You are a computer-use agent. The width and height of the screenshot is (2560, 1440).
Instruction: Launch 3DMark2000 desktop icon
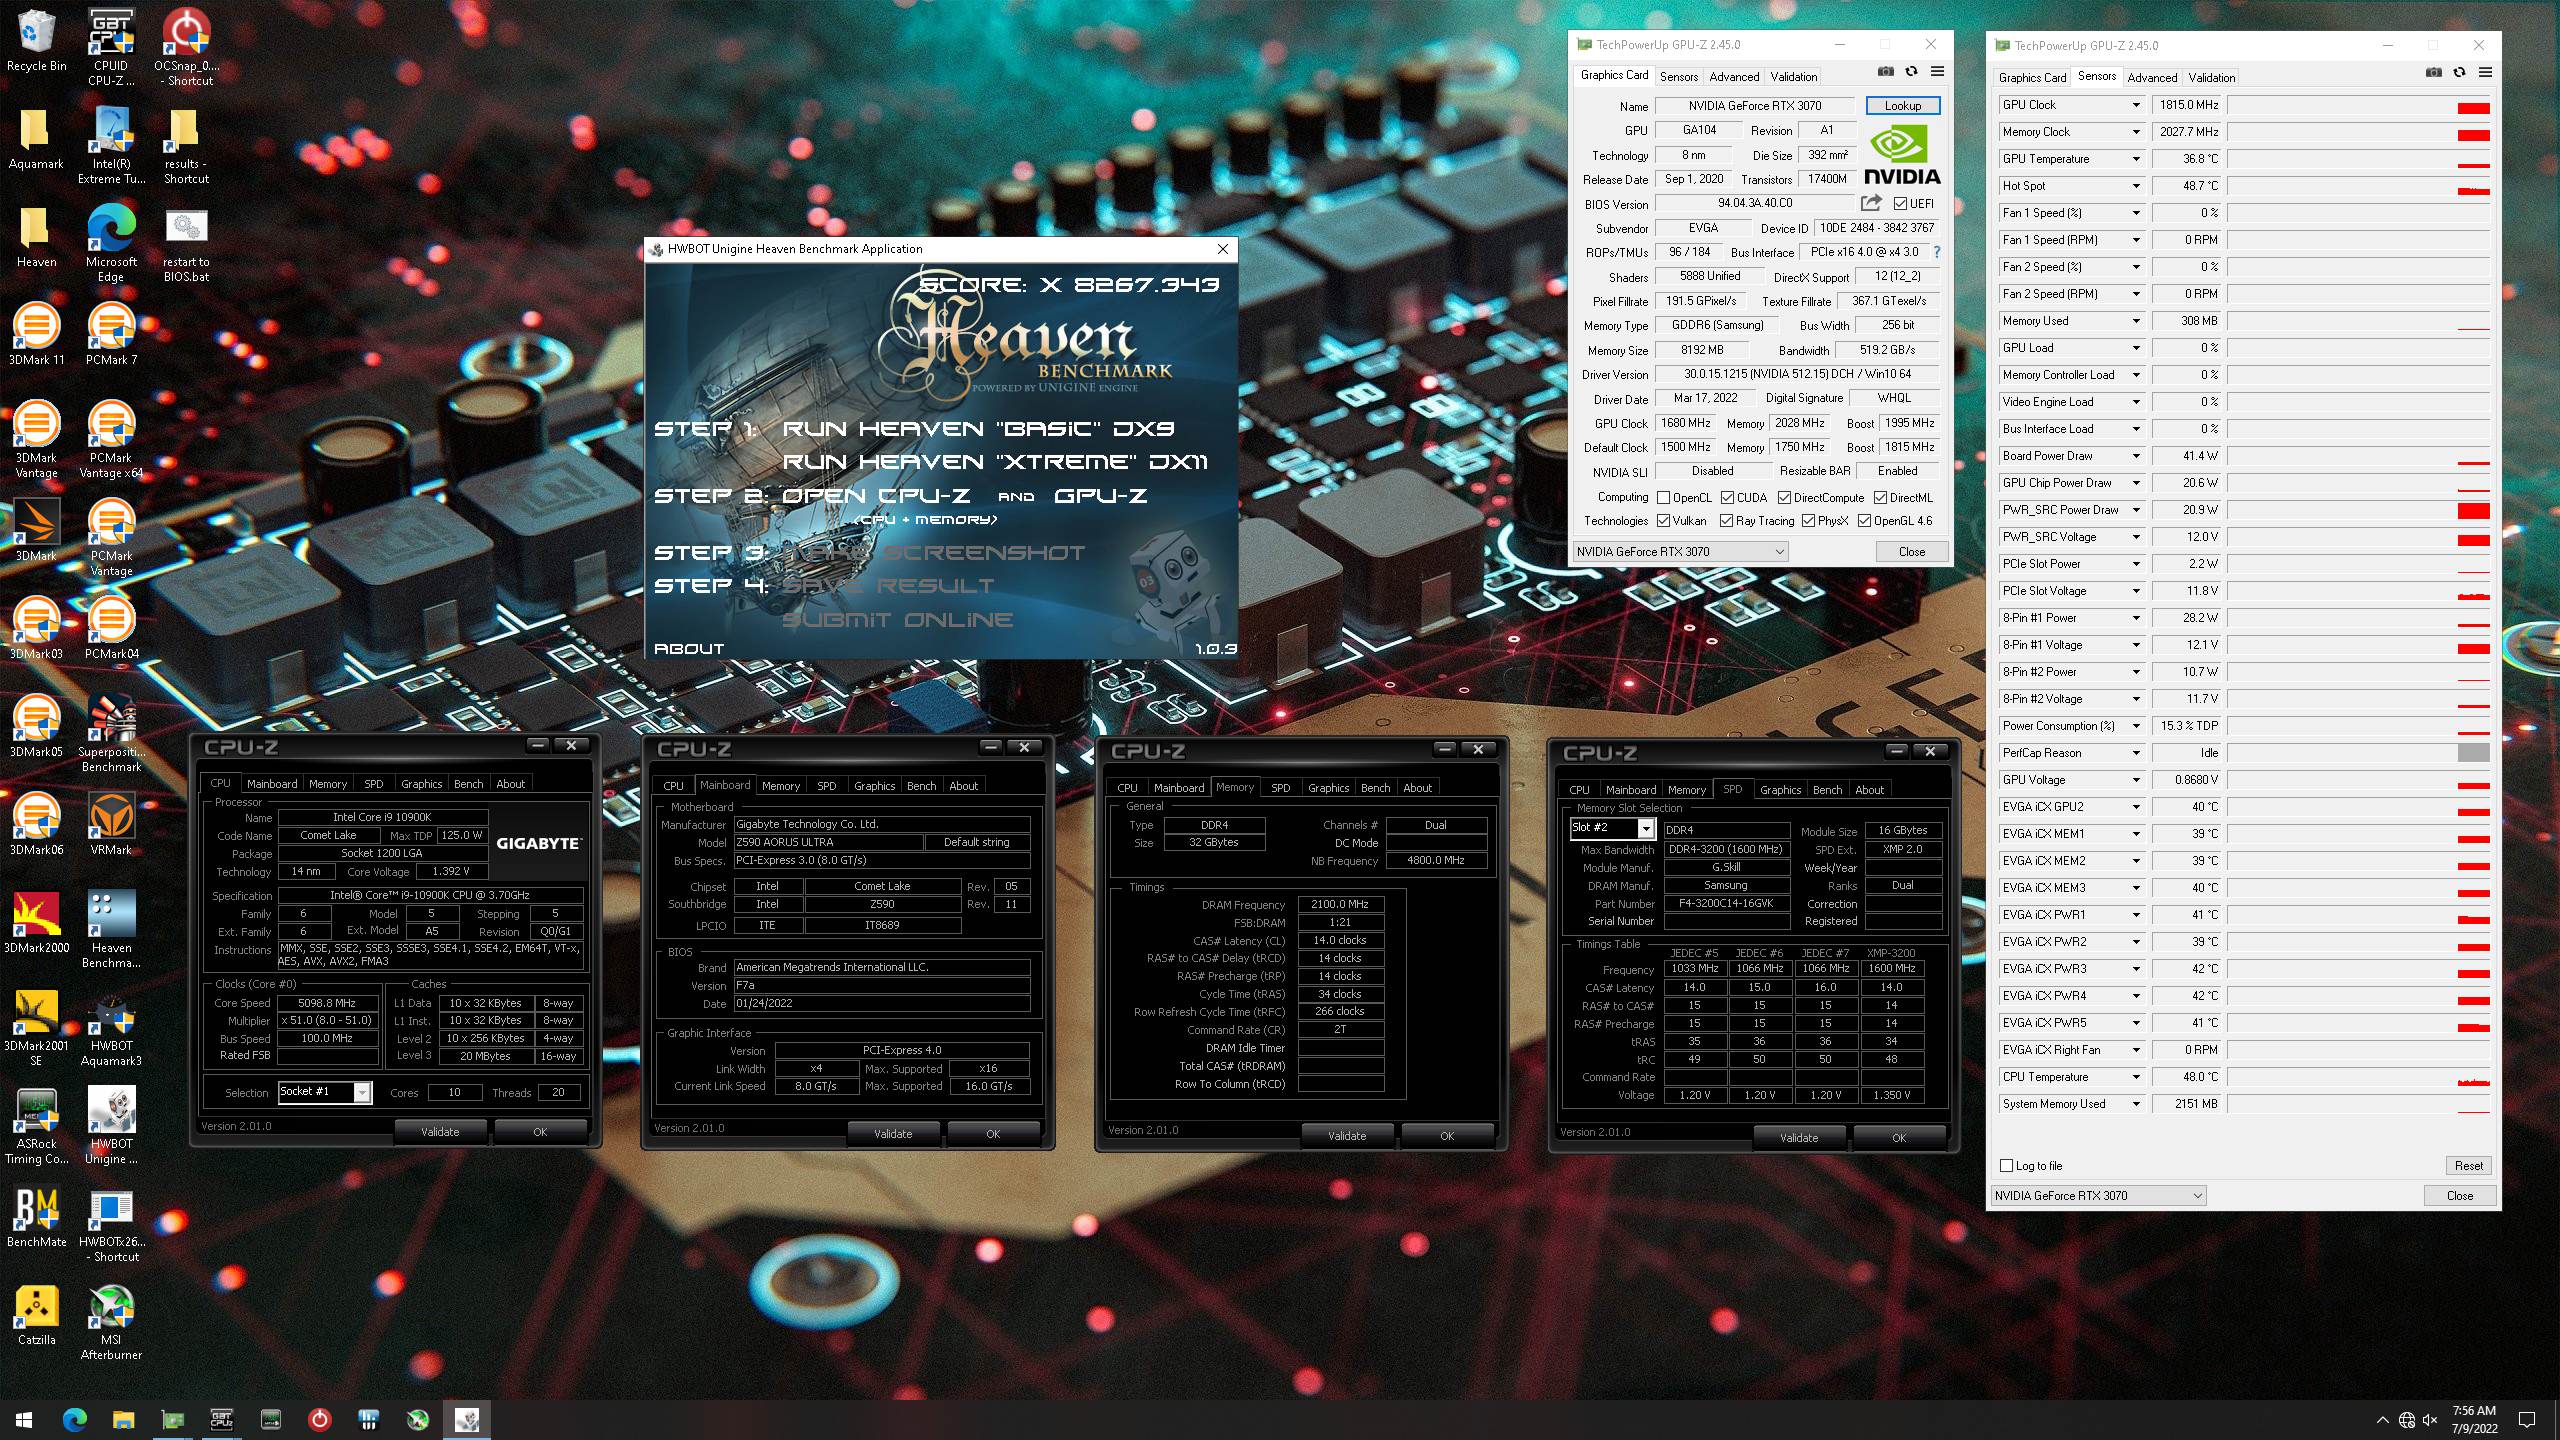click(x=36, y=923)
